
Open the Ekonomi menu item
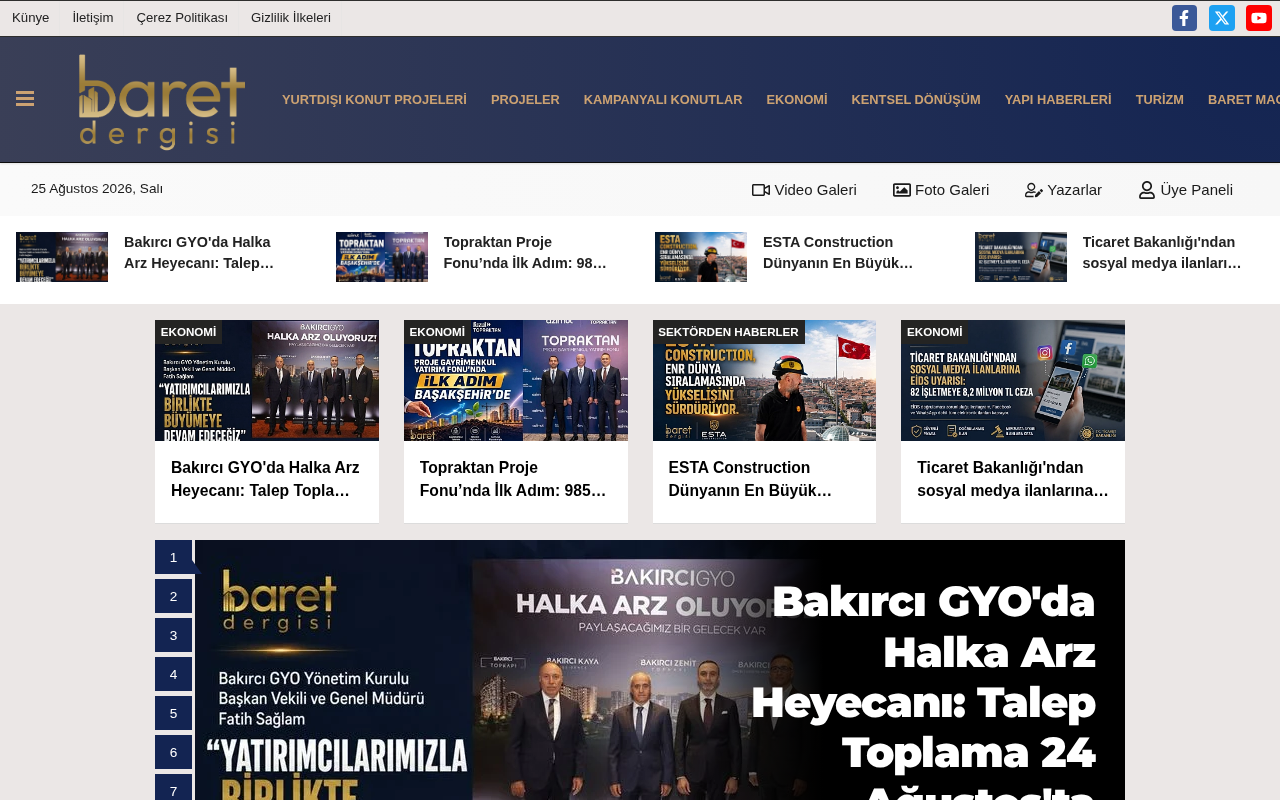tap(797, 100)
